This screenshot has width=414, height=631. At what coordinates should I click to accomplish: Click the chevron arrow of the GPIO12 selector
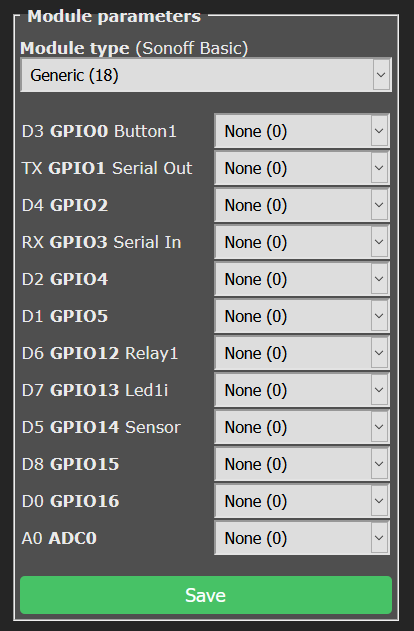click(x=379, y=353)
